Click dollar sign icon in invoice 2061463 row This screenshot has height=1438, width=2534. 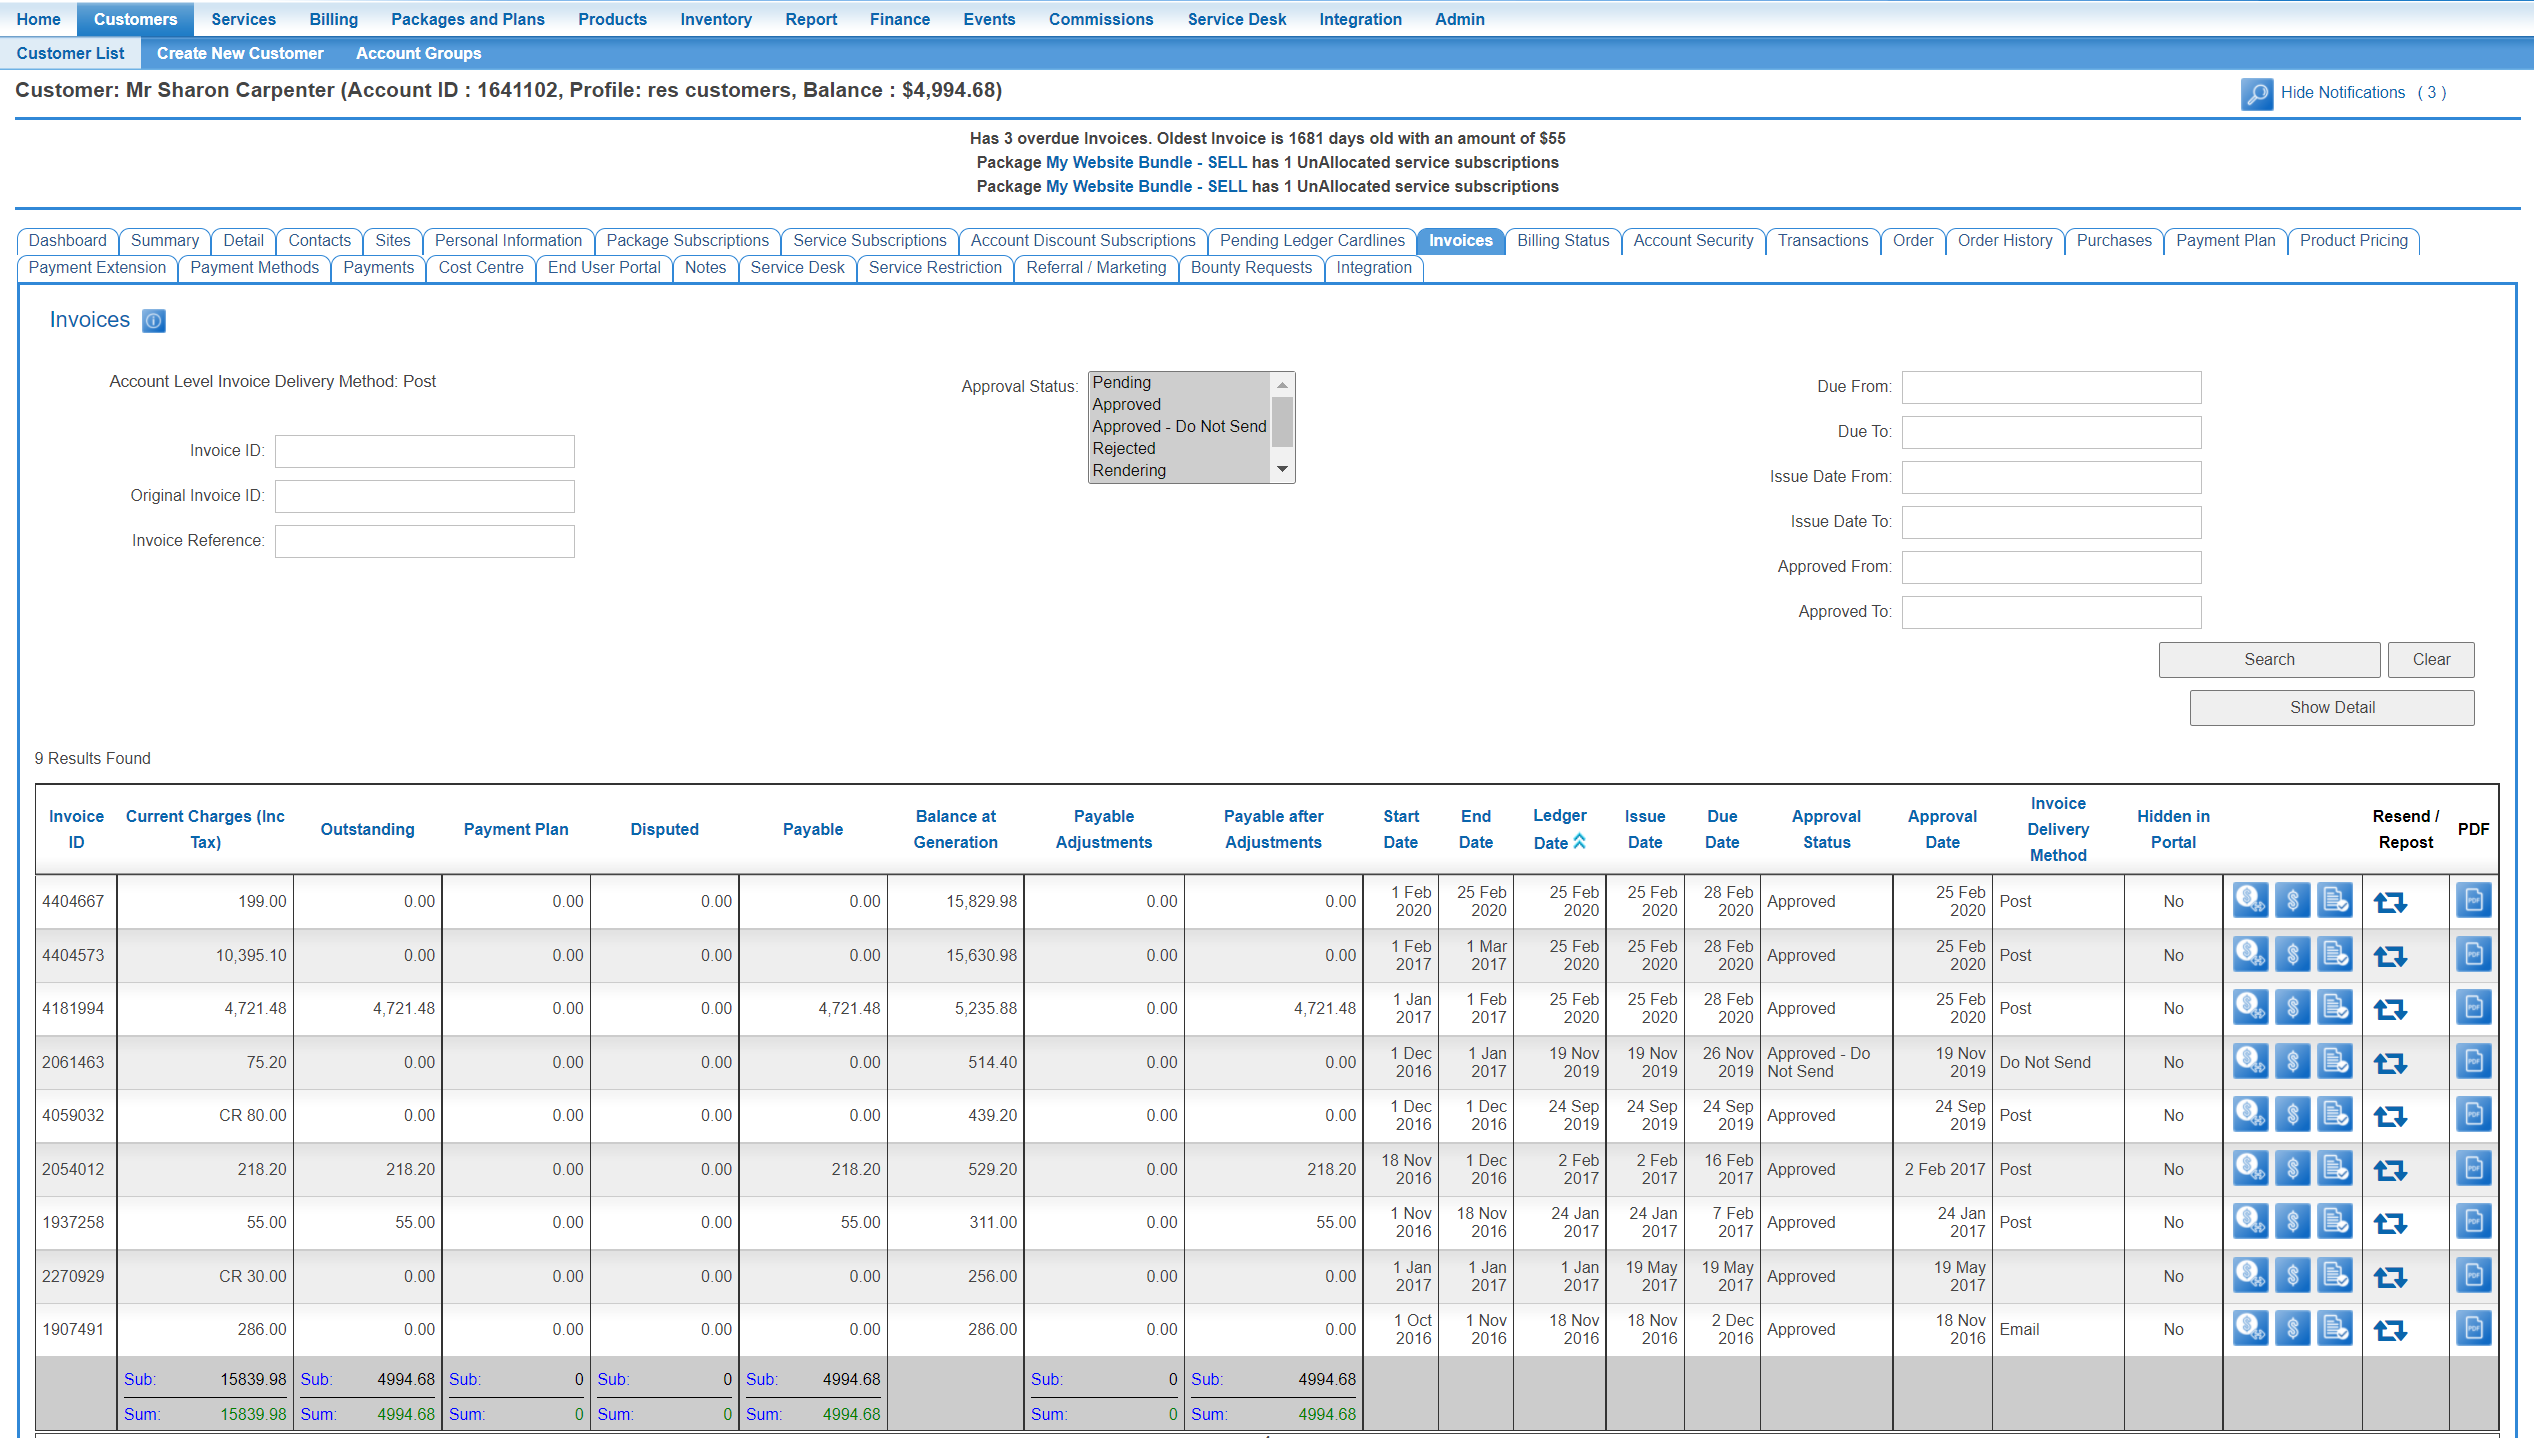[x=2292, y=1061]
